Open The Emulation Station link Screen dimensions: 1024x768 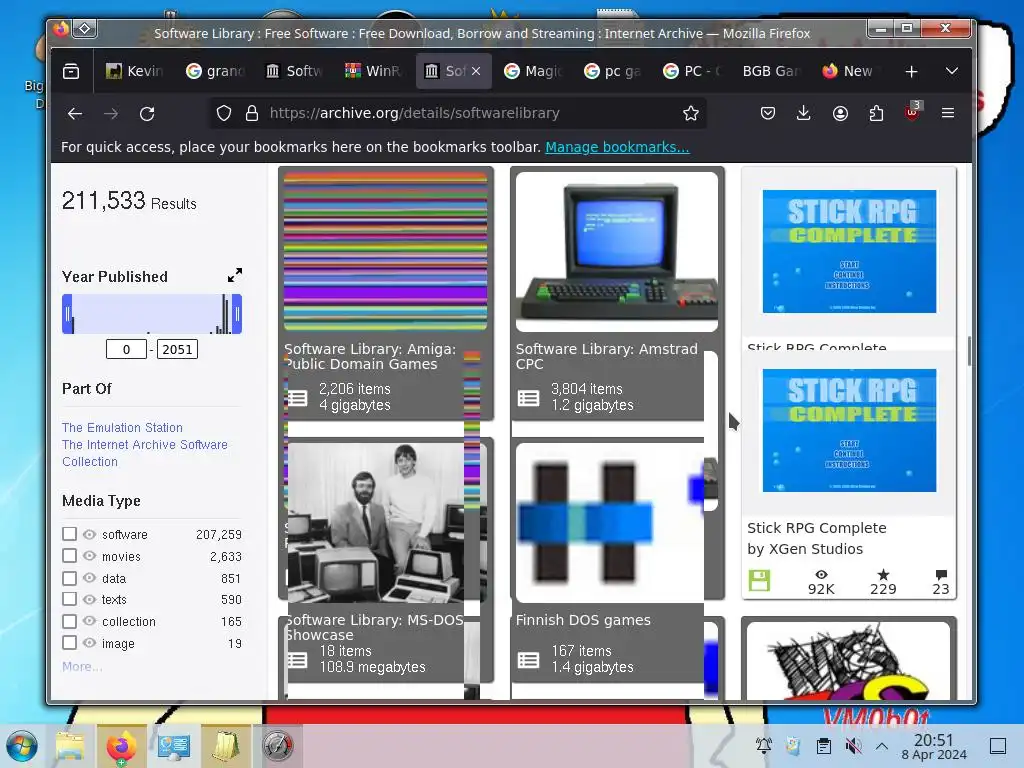pos(122,427)
